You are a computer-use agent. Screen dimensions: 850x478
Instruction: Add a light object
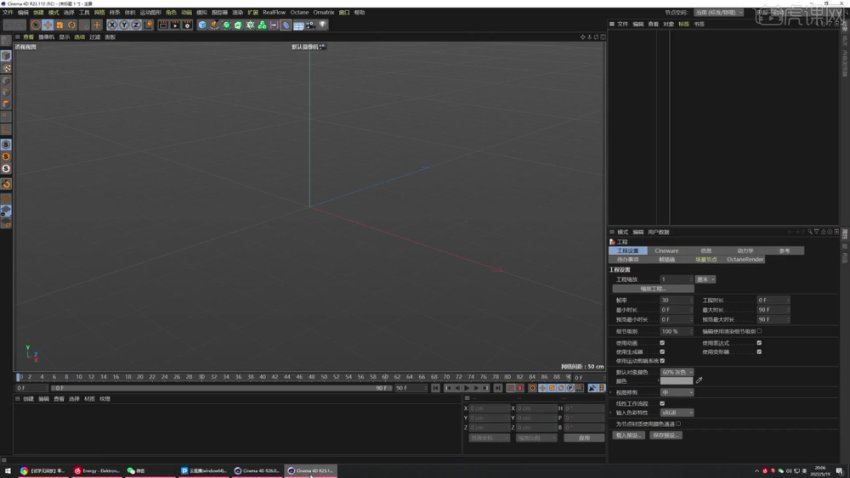(x=323, y=25)
